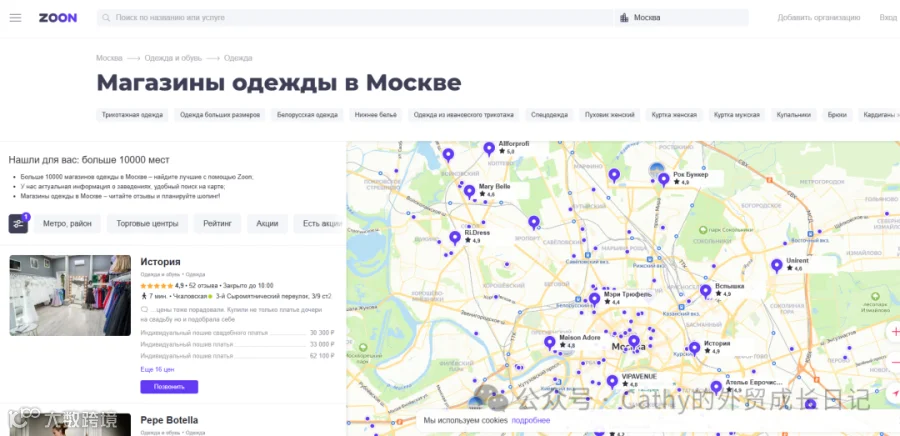Image resolution: width=900 pixels, height=436 pixels.
Task: Click the История map pin
Action: (695, 348)
